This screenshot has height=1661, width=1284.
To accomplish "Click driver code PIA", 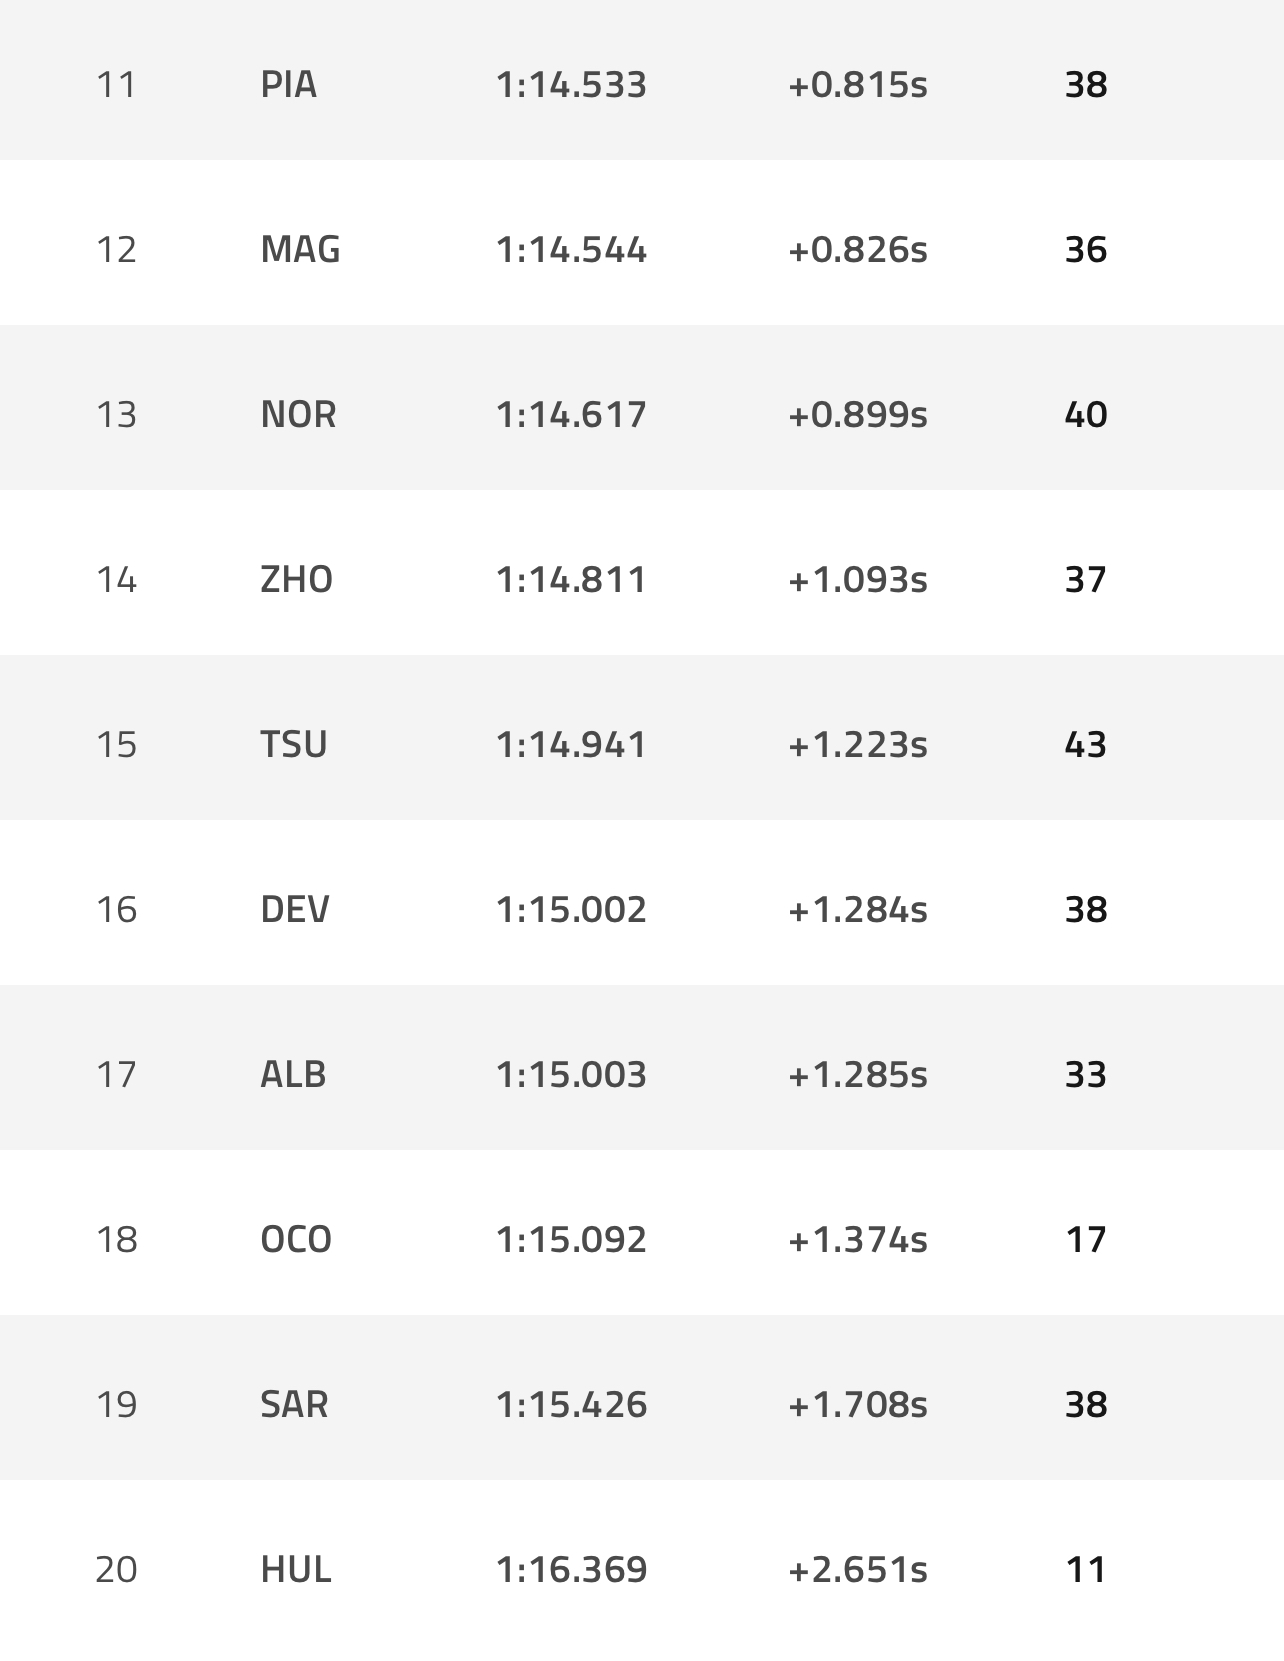I will point(288,84).
